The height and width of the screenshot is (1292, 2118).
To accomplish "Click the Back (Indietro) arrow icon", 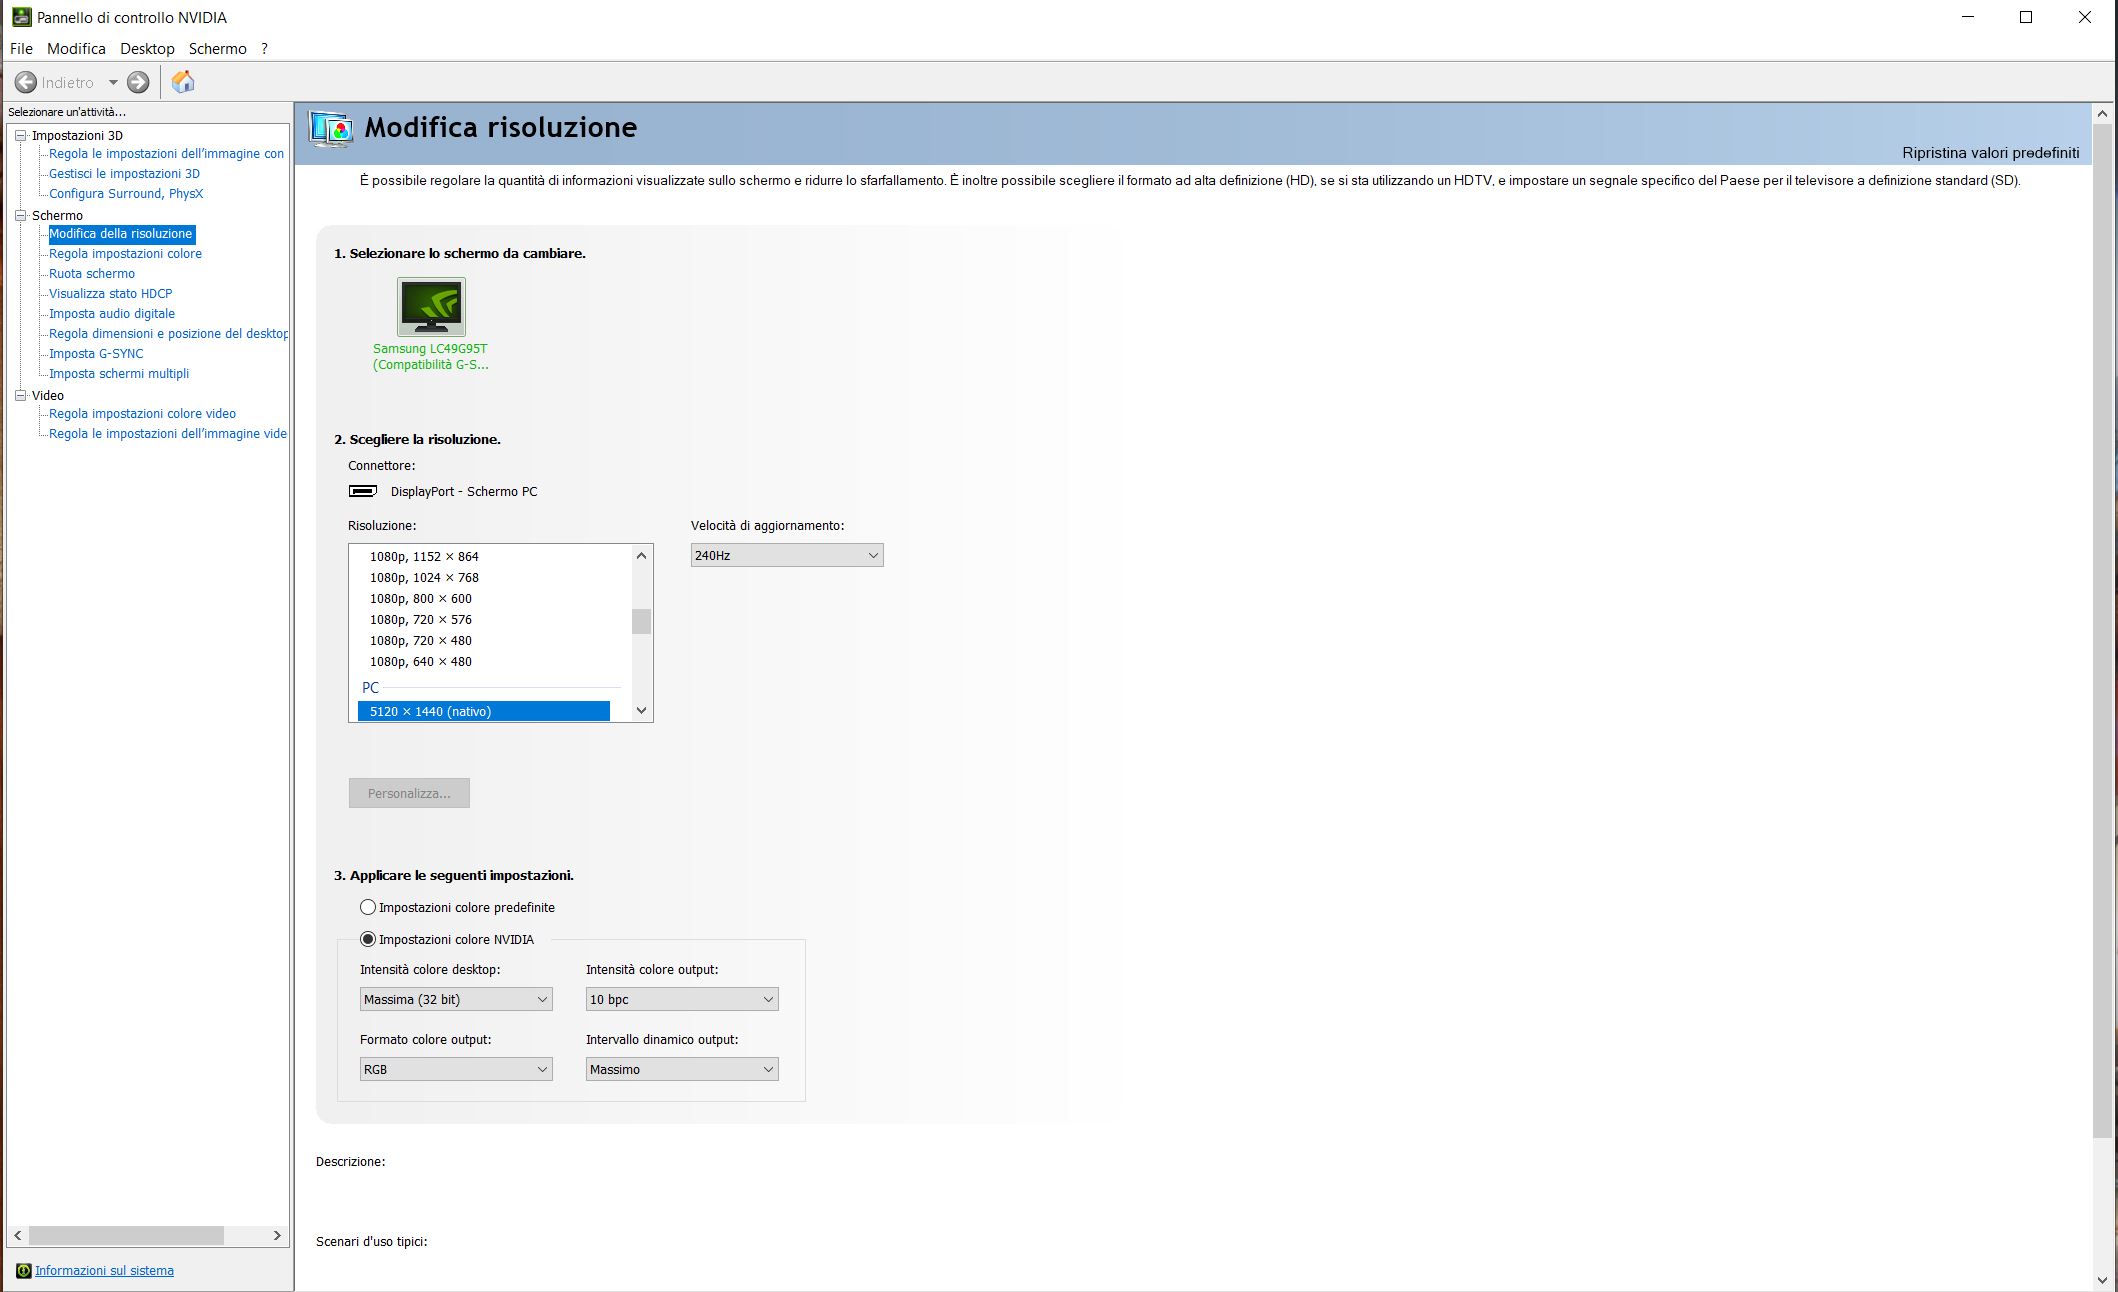I will click(x=26, y=82).
